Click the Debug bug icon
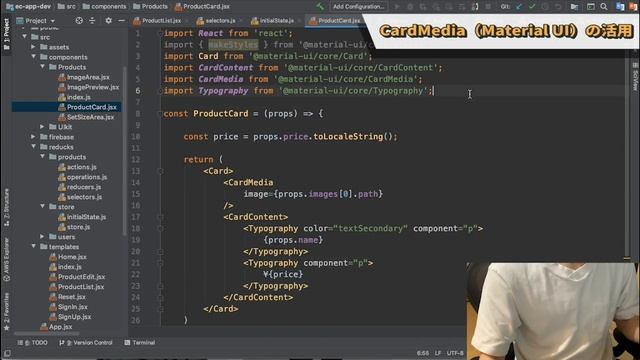Image resolution: width=640 pixels, height=360 pixels. (410, 7)
